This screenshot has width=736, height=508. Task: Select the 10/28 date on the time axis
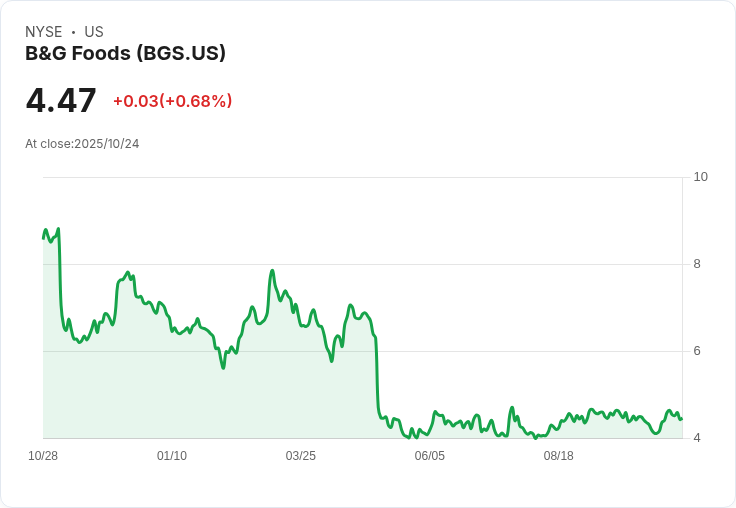pyautogui.click(x=43, y=456)
